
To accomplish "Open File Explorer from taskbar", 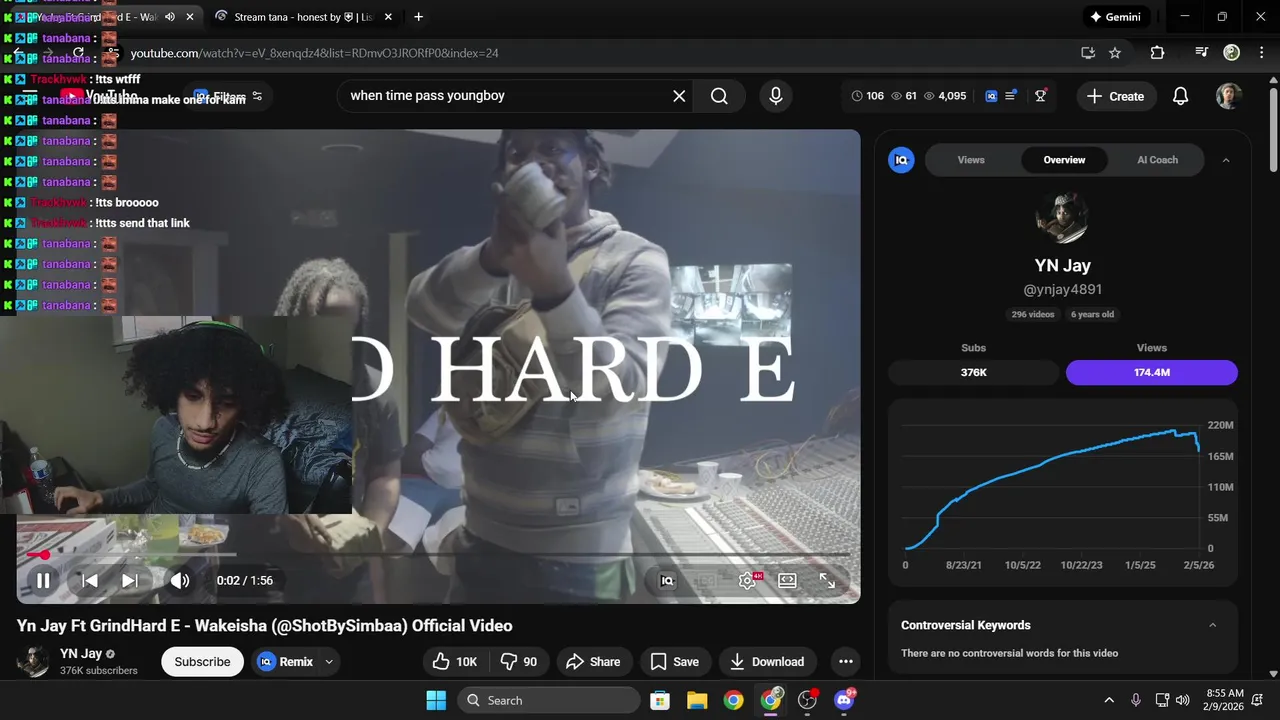I will (697, 700).
